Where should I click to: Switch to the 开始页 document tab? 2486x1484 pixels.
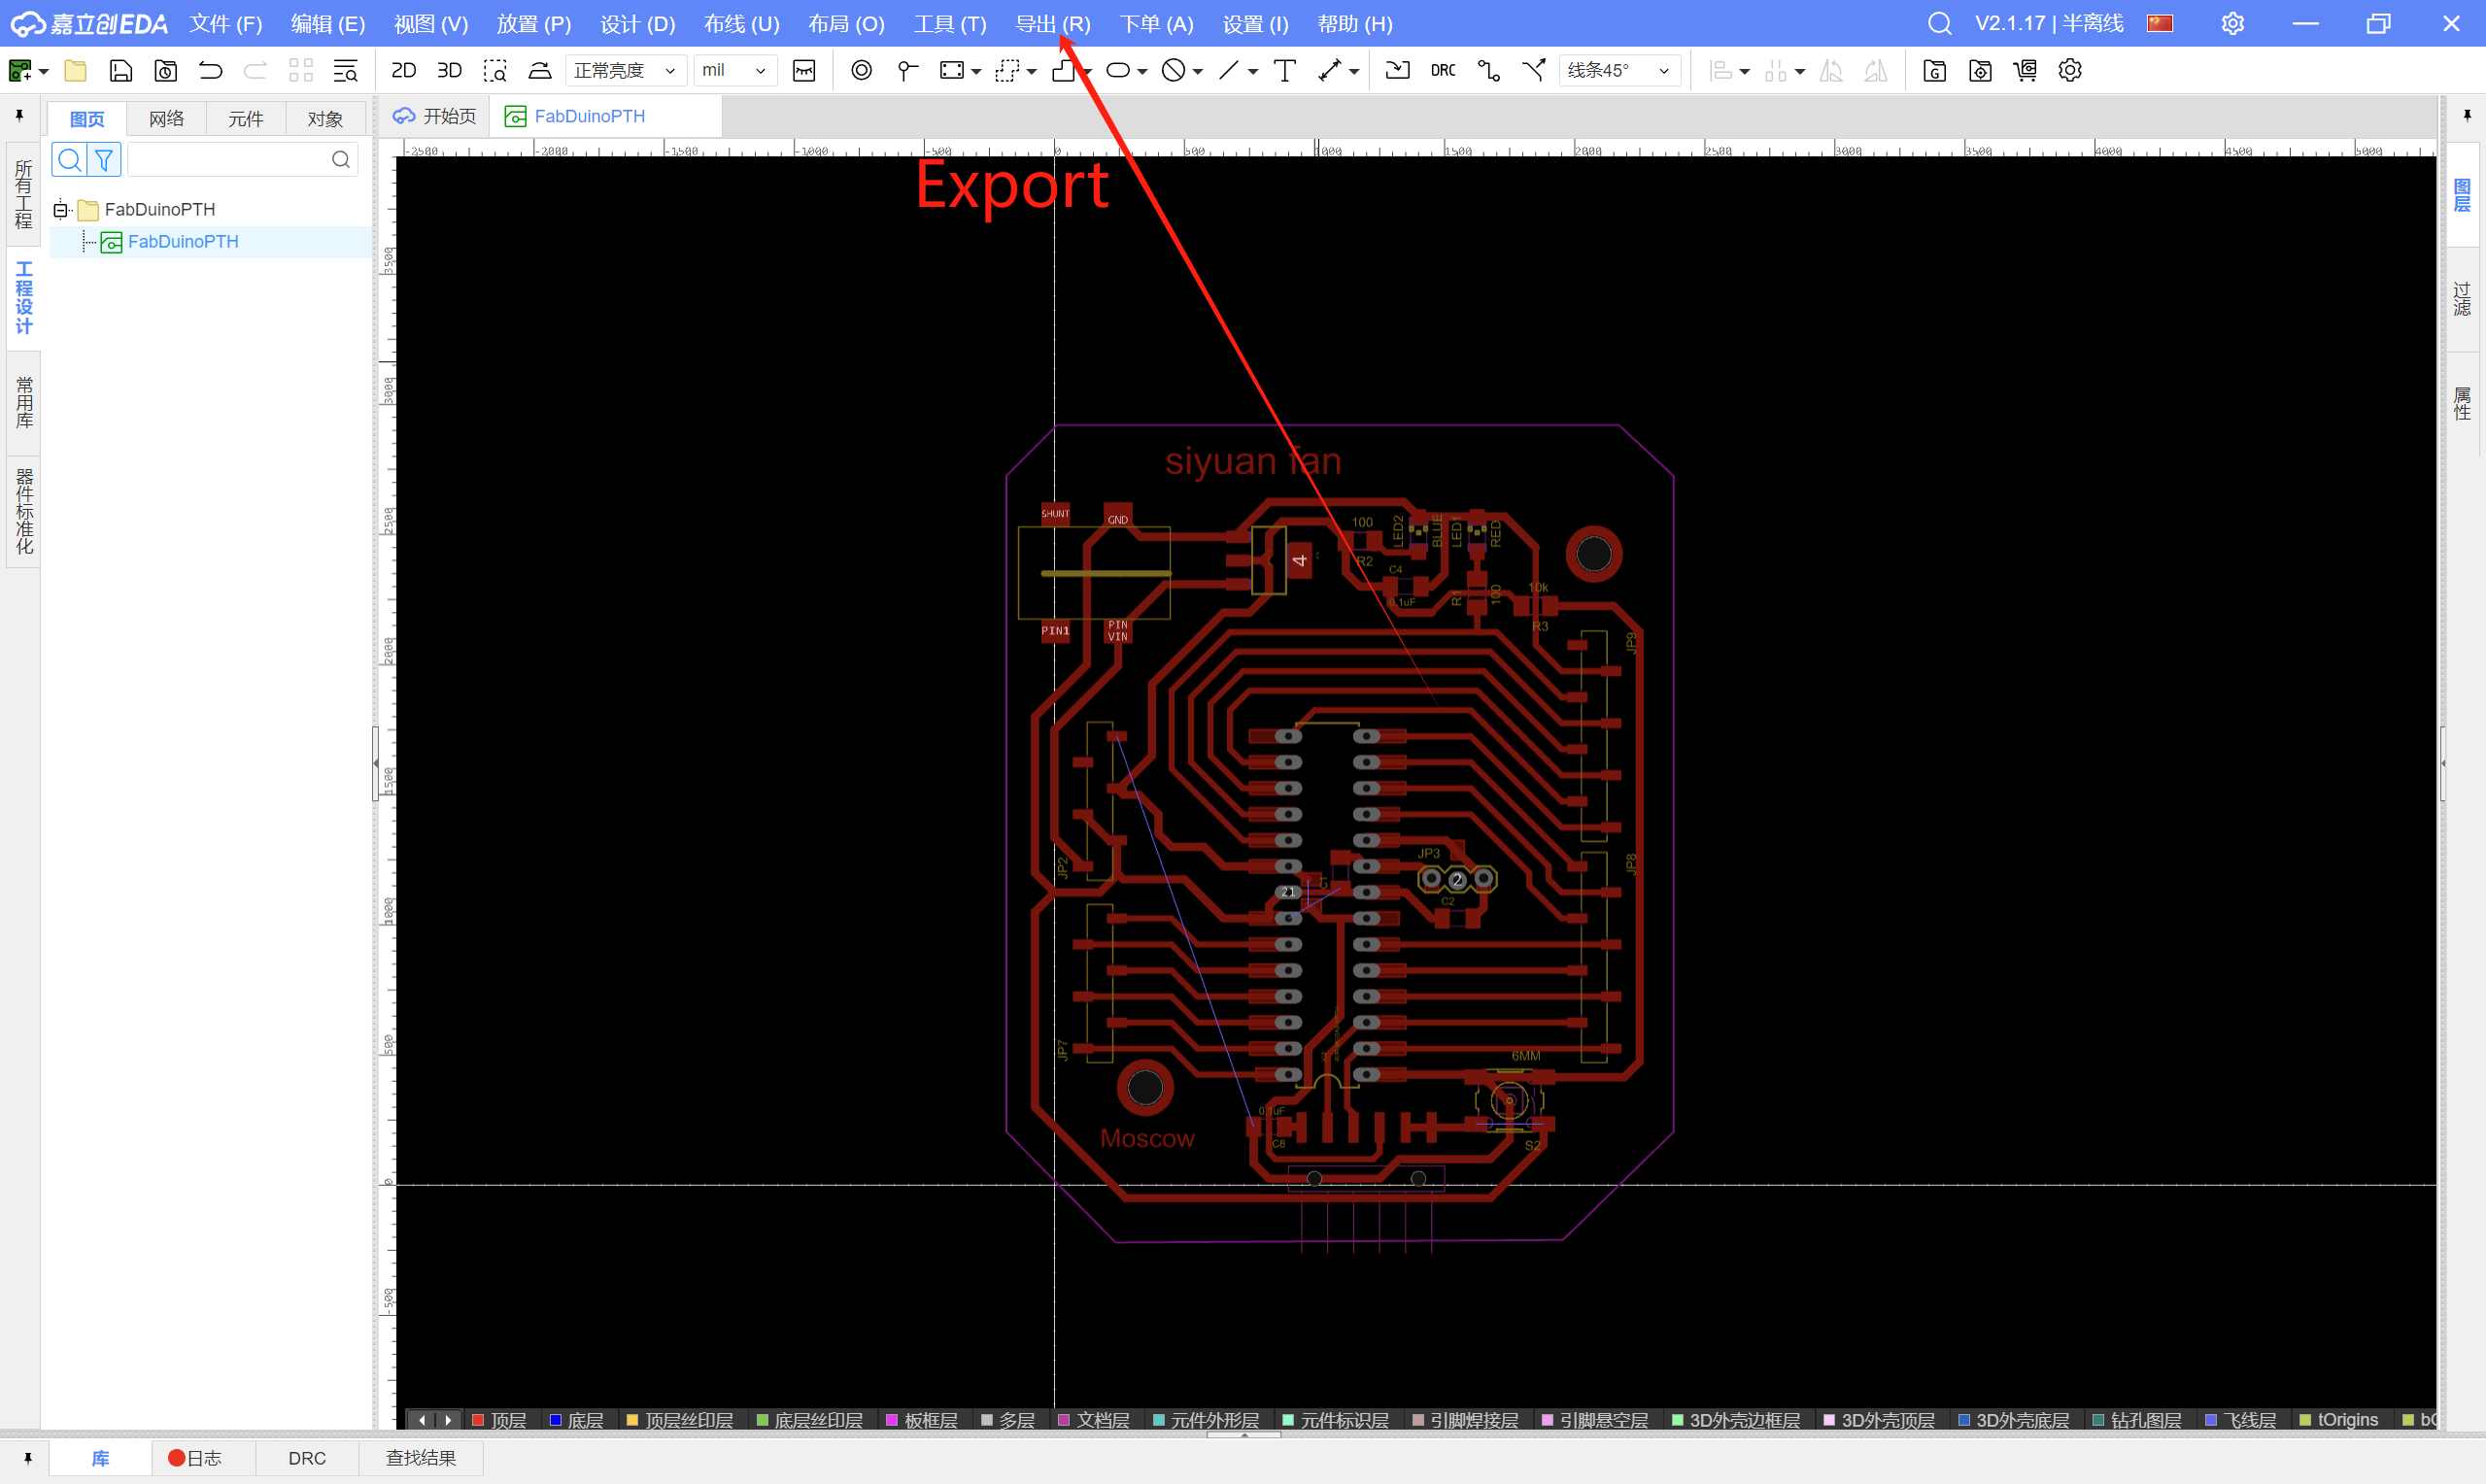coord(435,116)
